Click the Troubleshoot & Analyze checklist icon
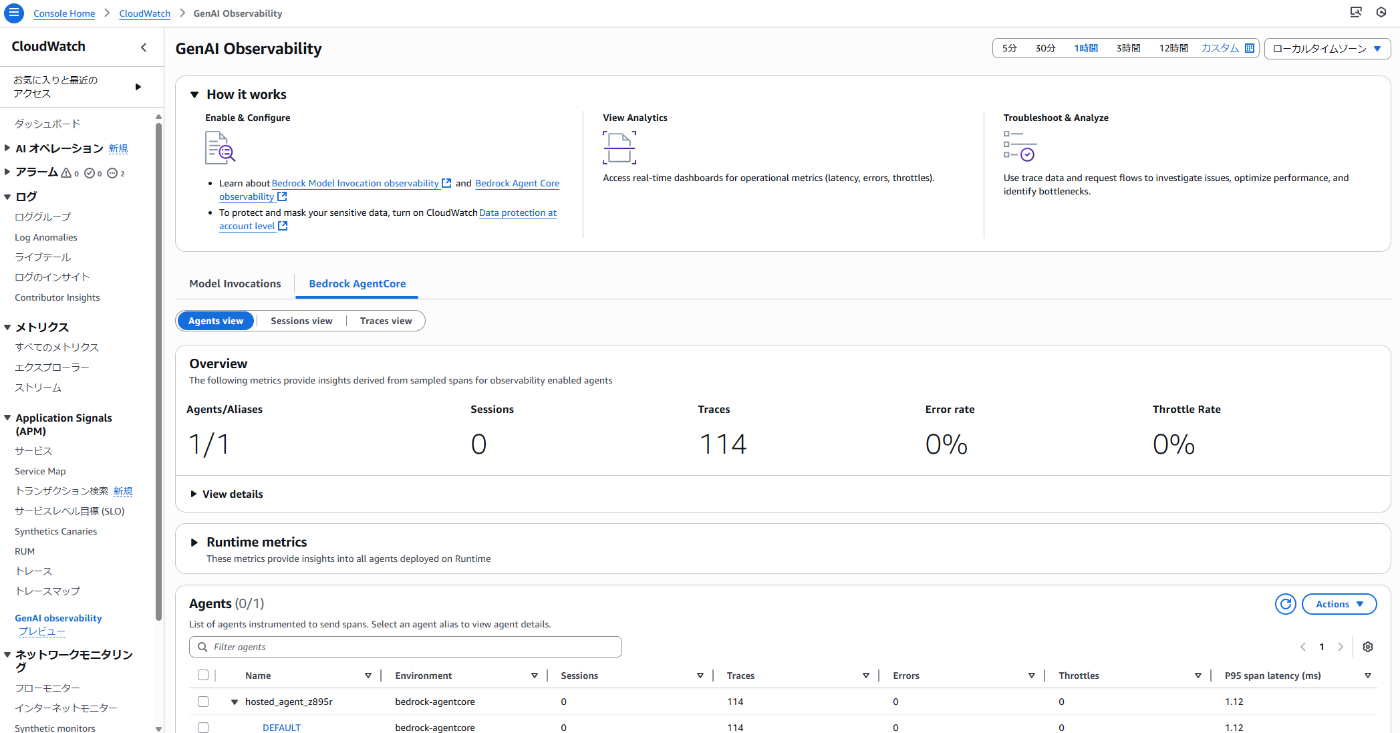 pyautogui.click(x=1019, y=146)
